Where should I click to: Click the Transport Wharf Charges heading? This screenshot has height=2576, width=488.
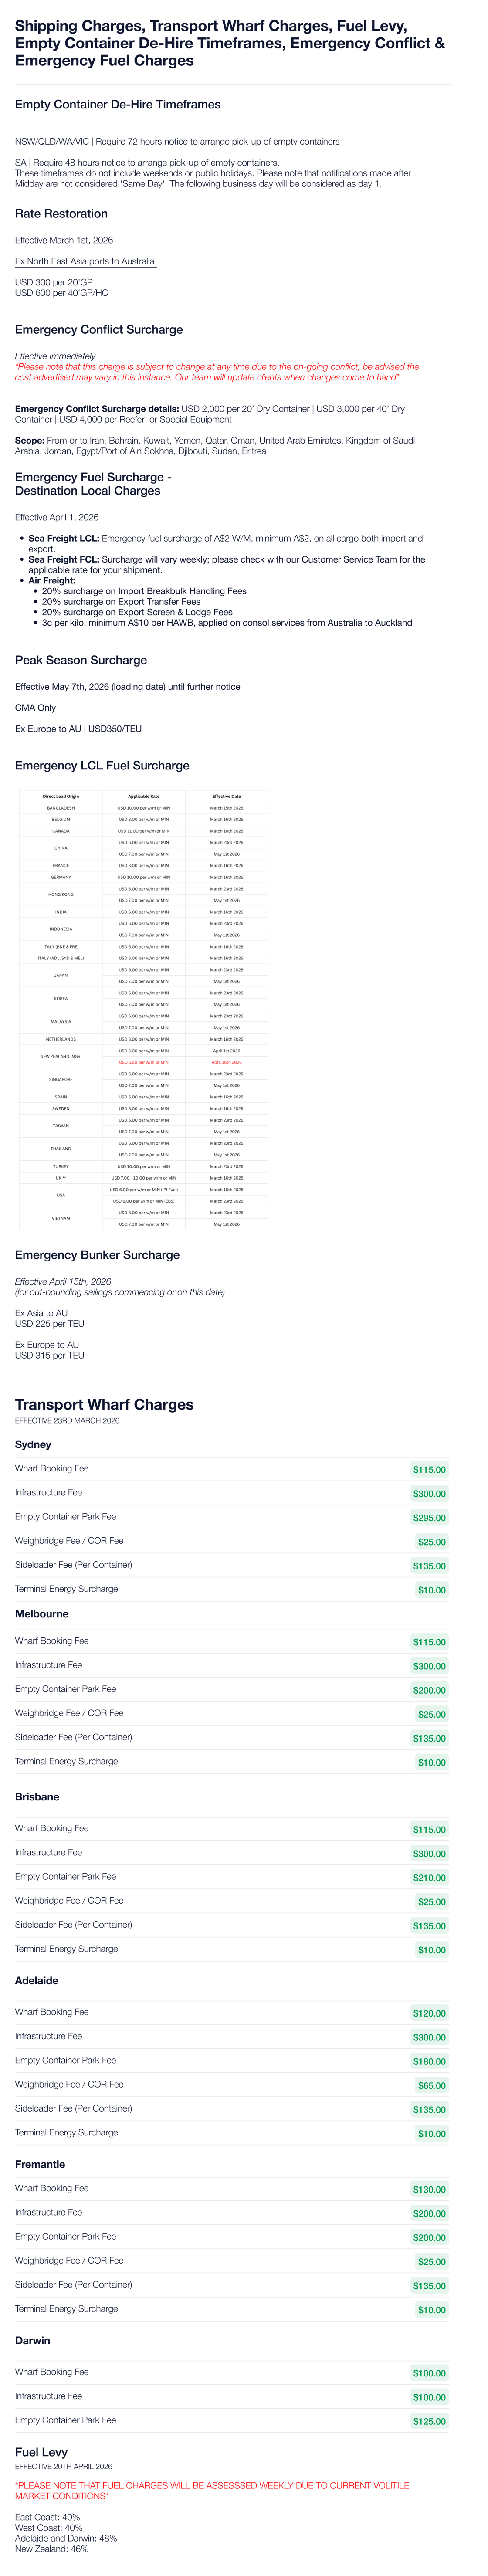(x=104, y=1404)
